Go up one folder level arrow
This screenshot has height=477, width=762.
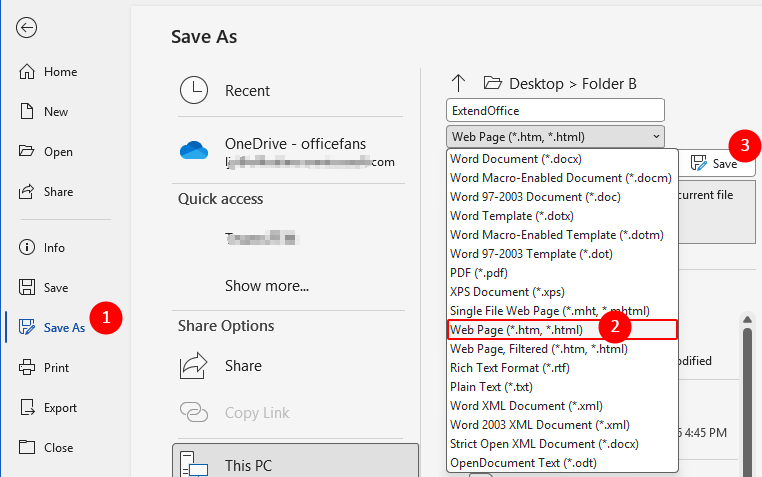[x=458, y=83]
